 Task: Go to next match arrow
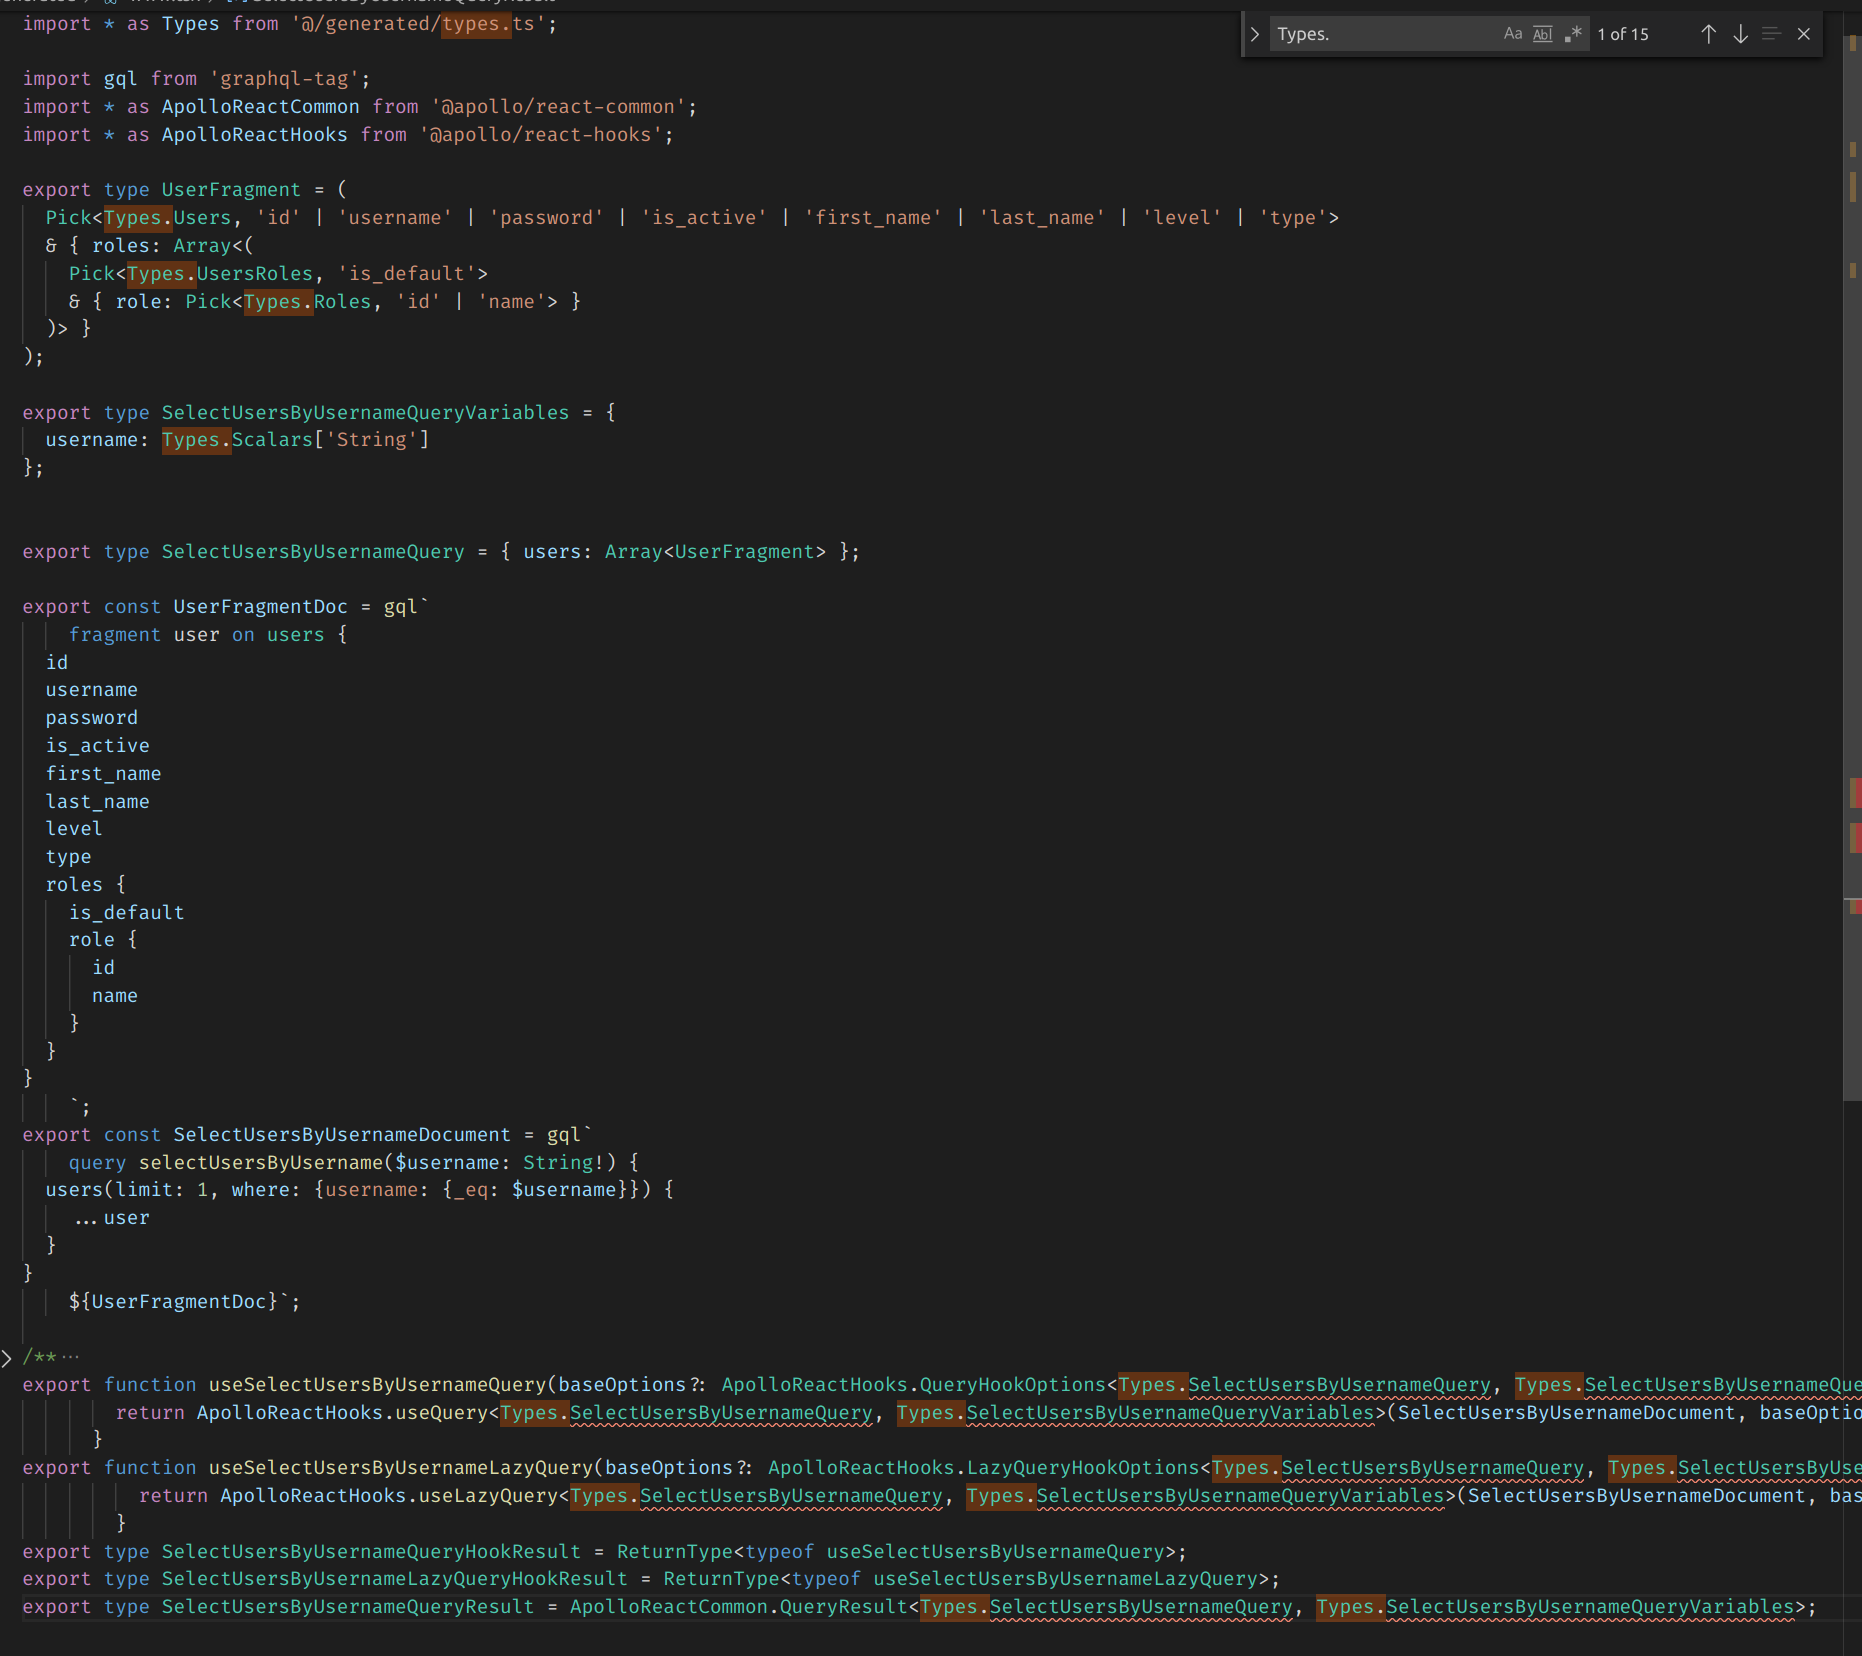coord(1740,34)
